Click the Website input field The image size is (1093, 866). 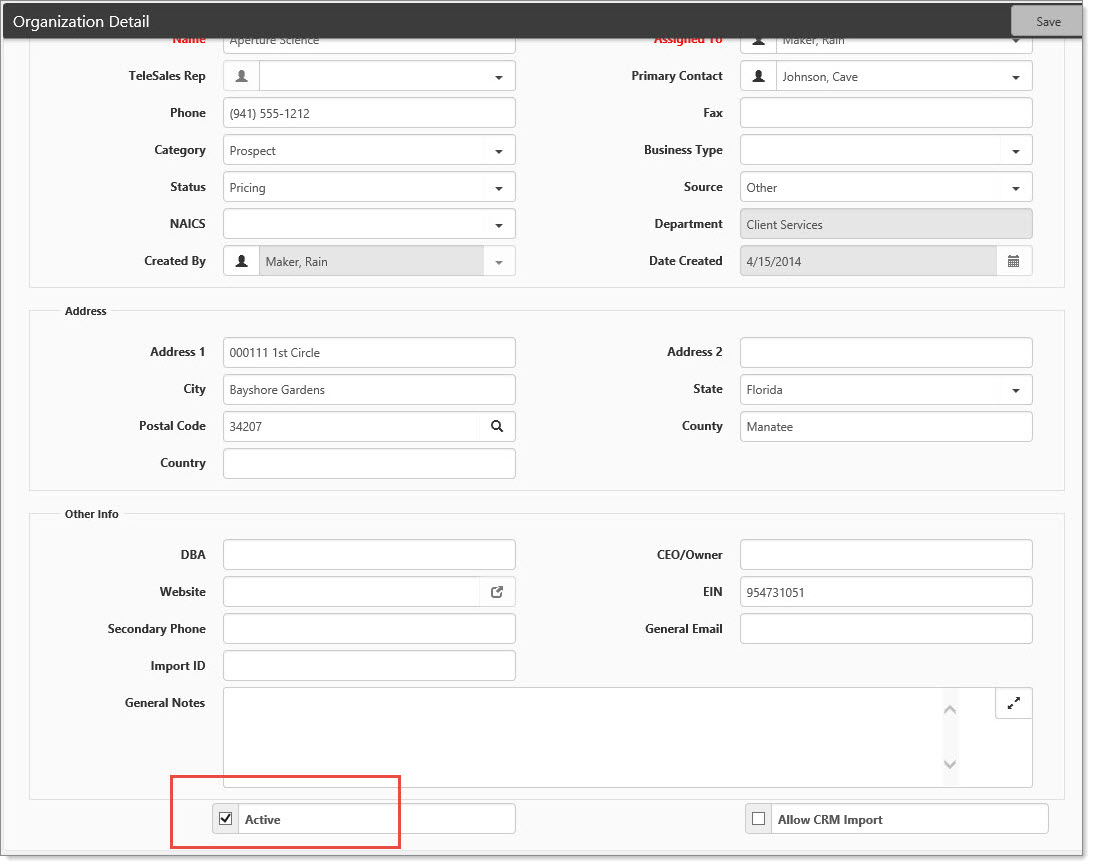[351, 591]
